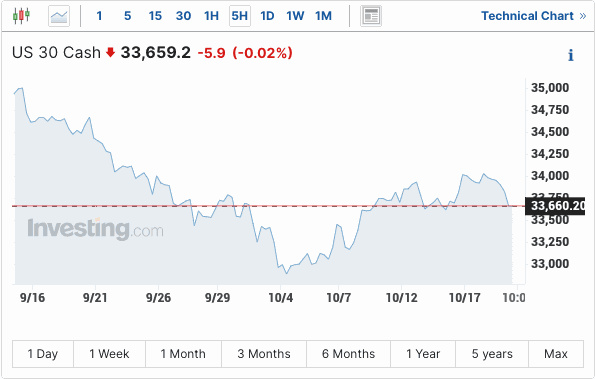The image size is (595, 379).
Task: Choose the 1W interval
Action: pyautogui.click(x=295, y=16)
